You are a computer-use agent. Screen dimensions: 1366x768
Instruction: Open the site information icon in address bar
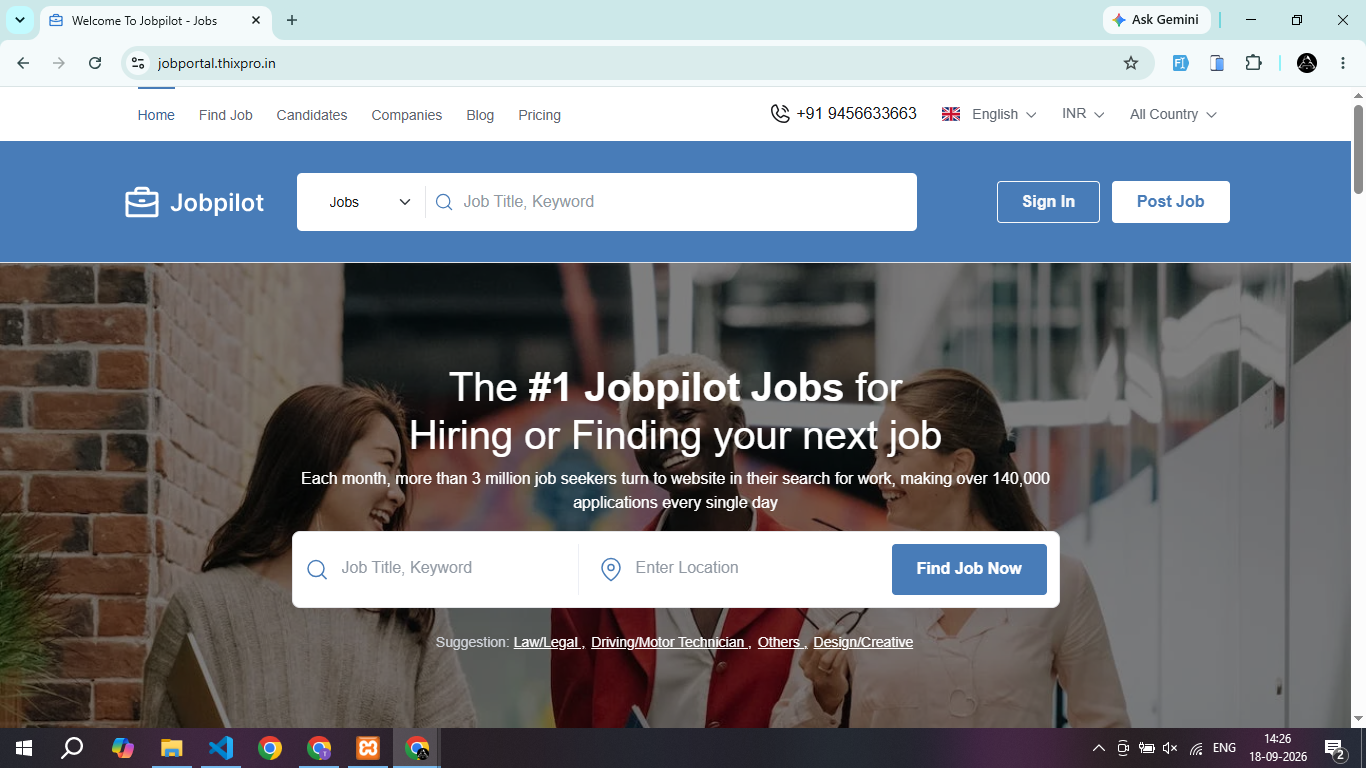click(138, 63)
